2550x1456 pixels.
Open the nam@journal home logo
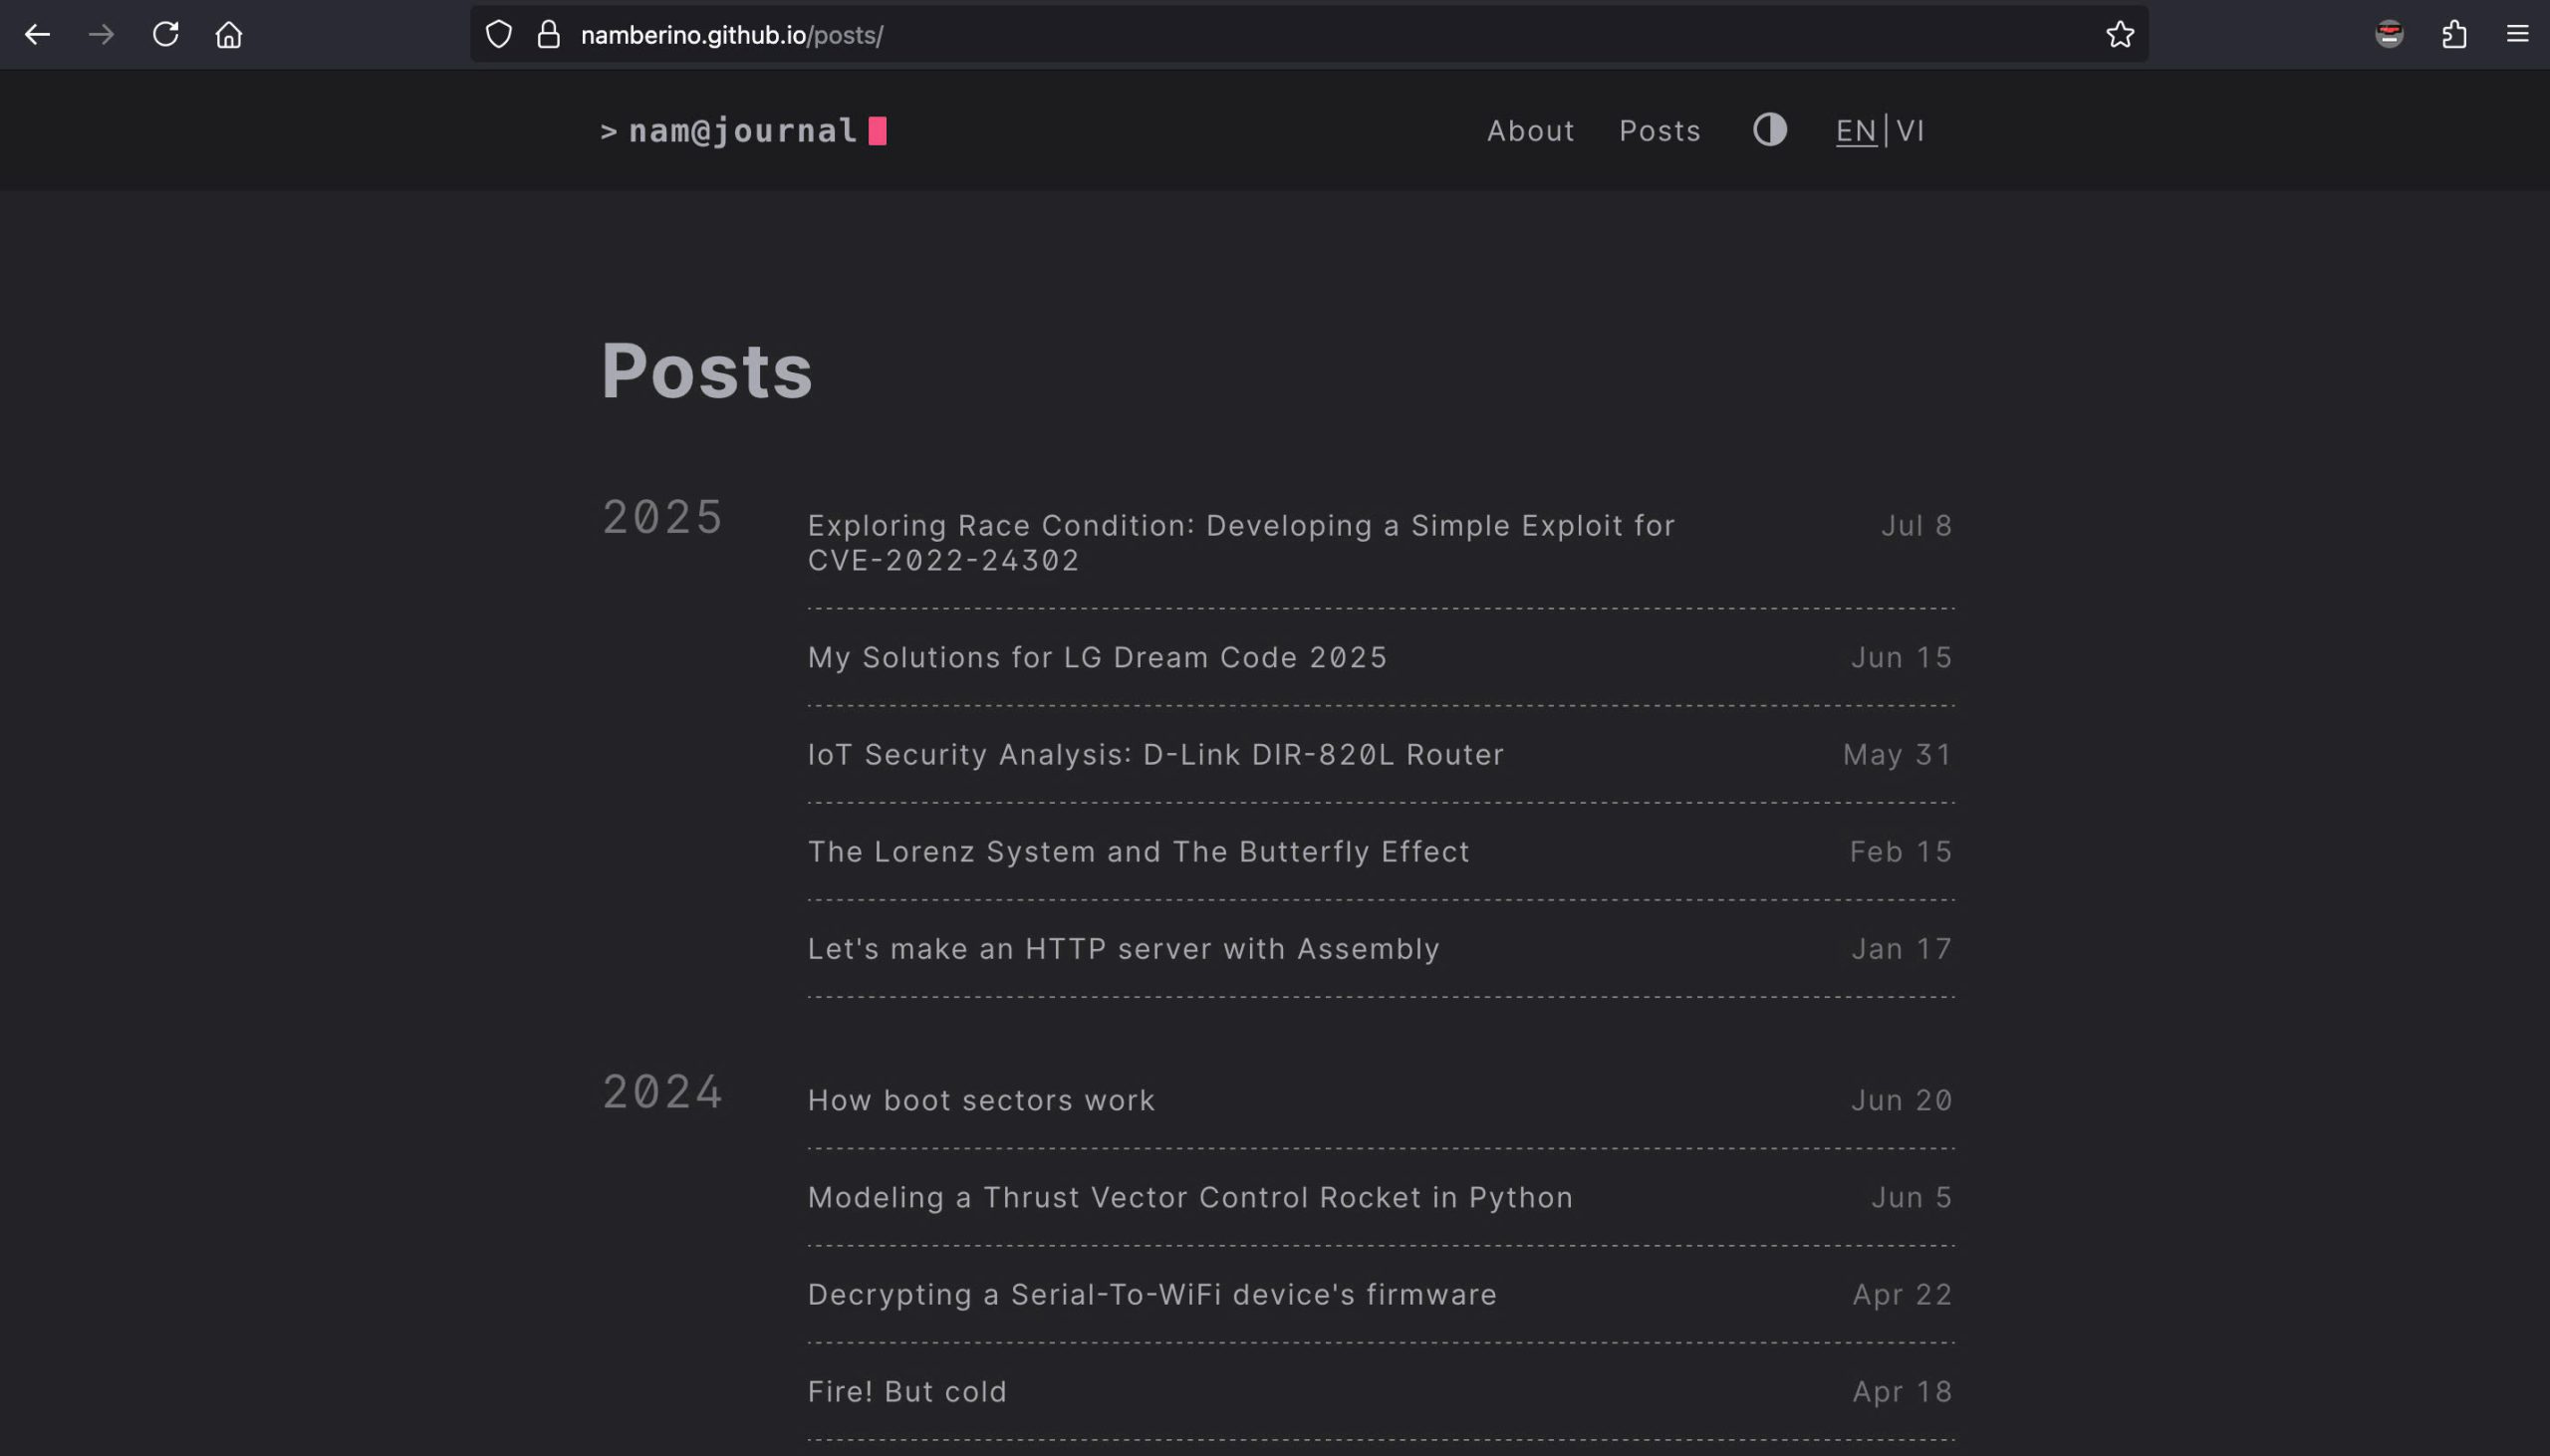742,131
